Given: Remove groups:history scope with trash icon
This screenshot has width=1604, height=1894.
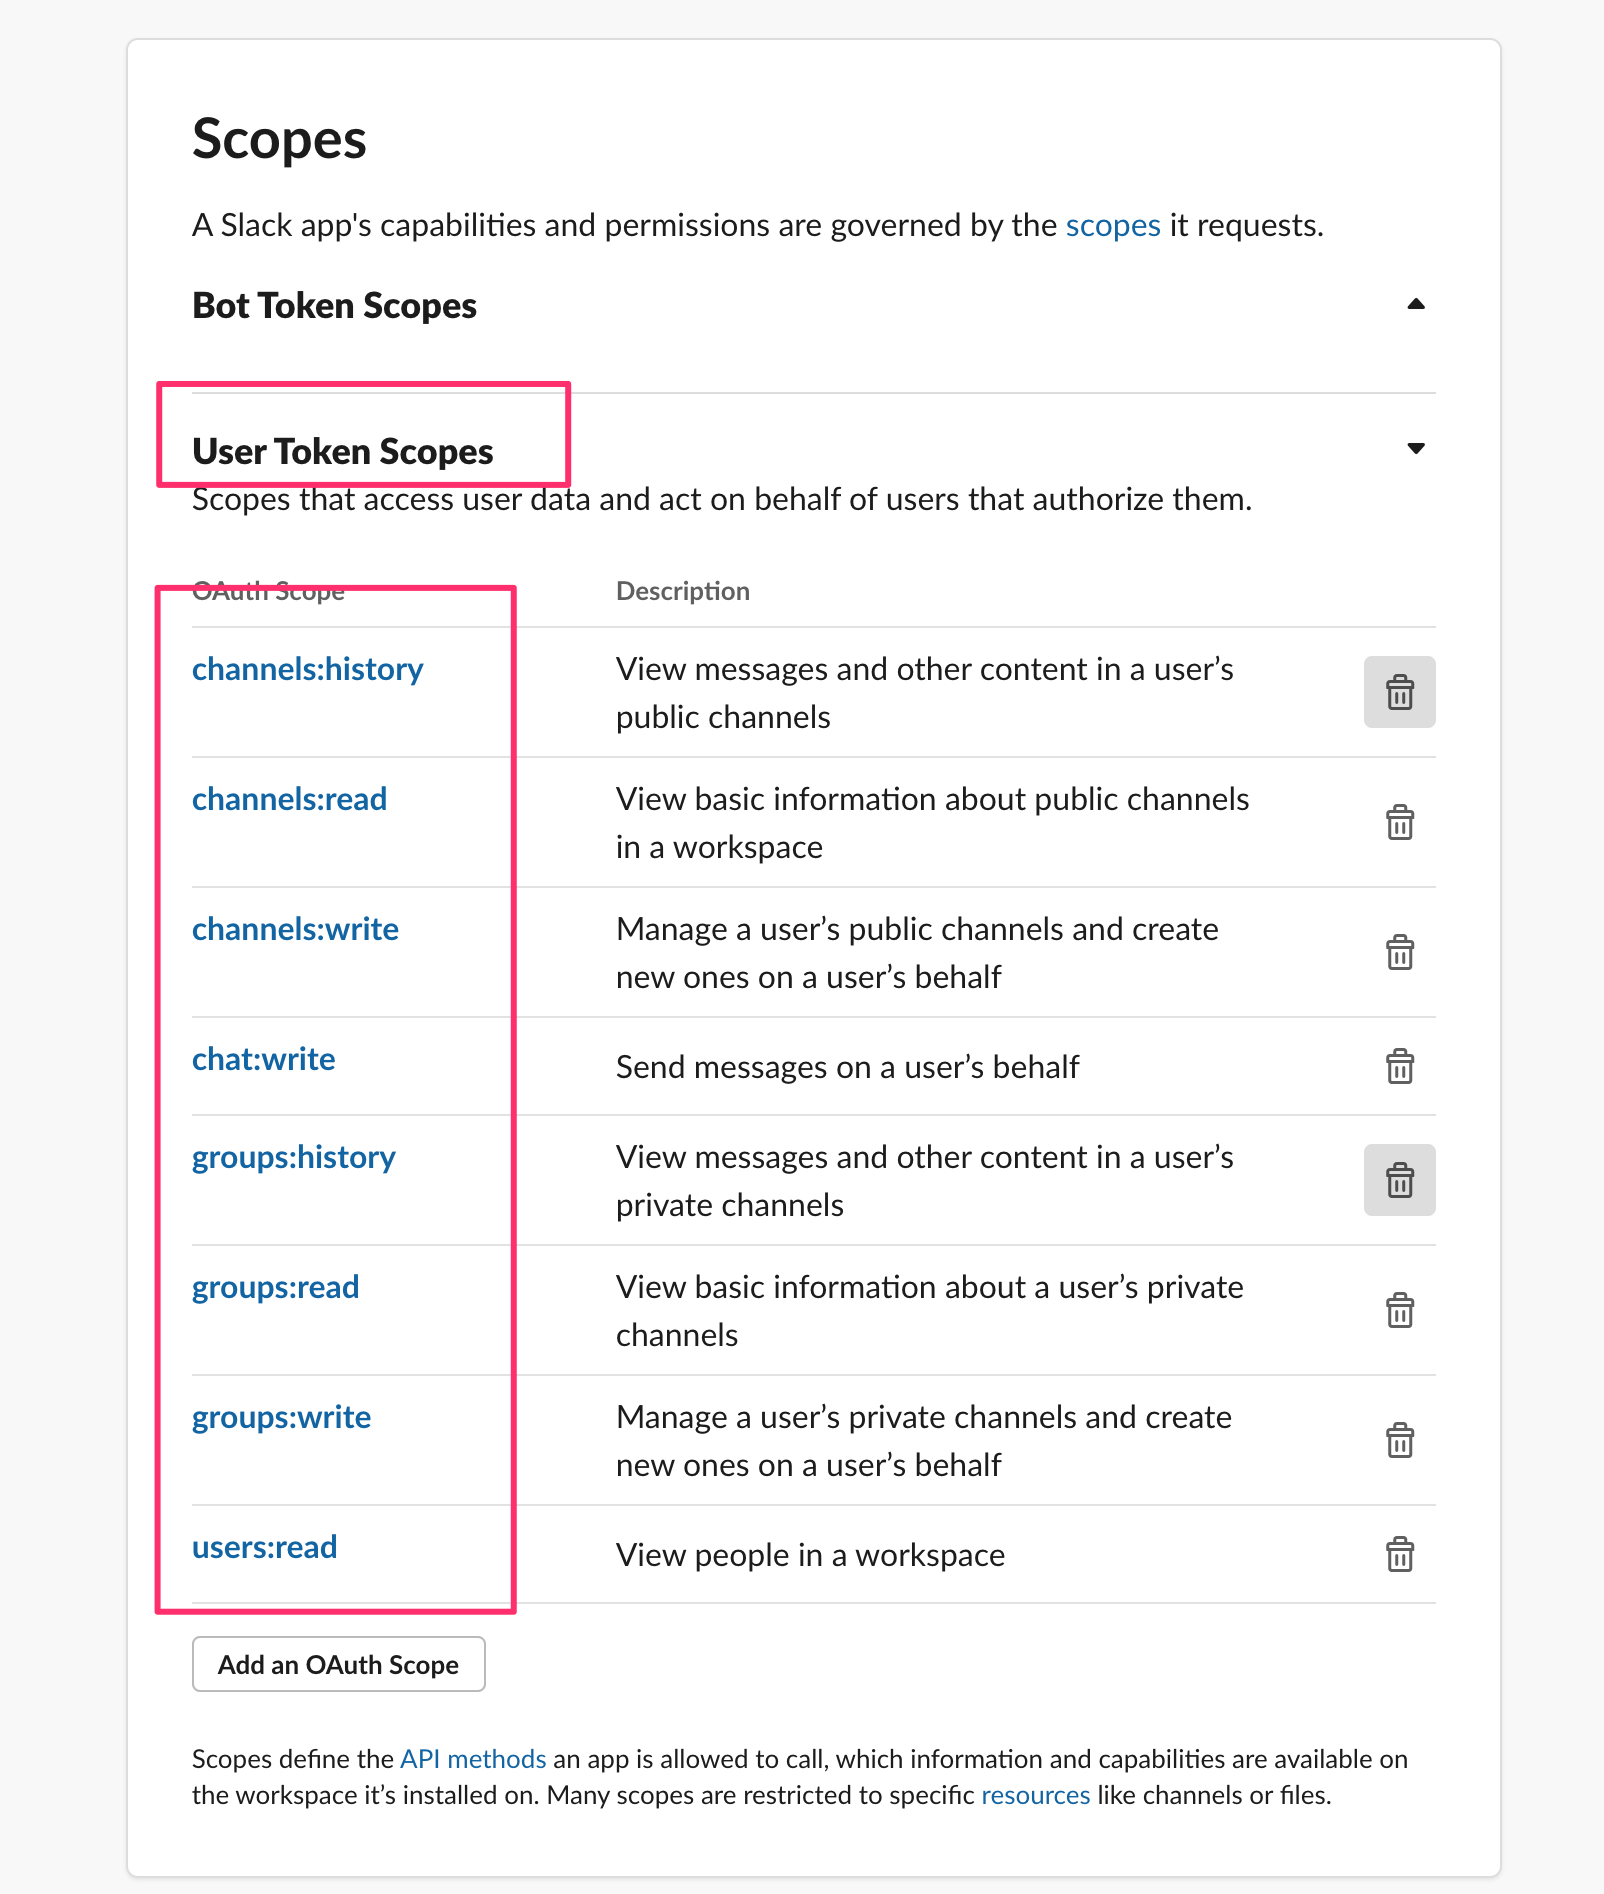Looking at the screenshot, I should [1399, 1180].
